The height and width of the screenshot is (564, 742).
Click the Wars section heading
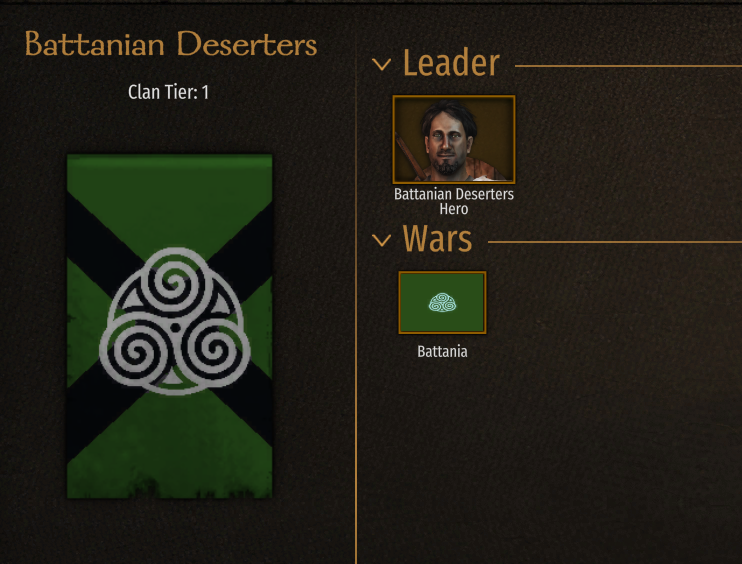point(437,239)
